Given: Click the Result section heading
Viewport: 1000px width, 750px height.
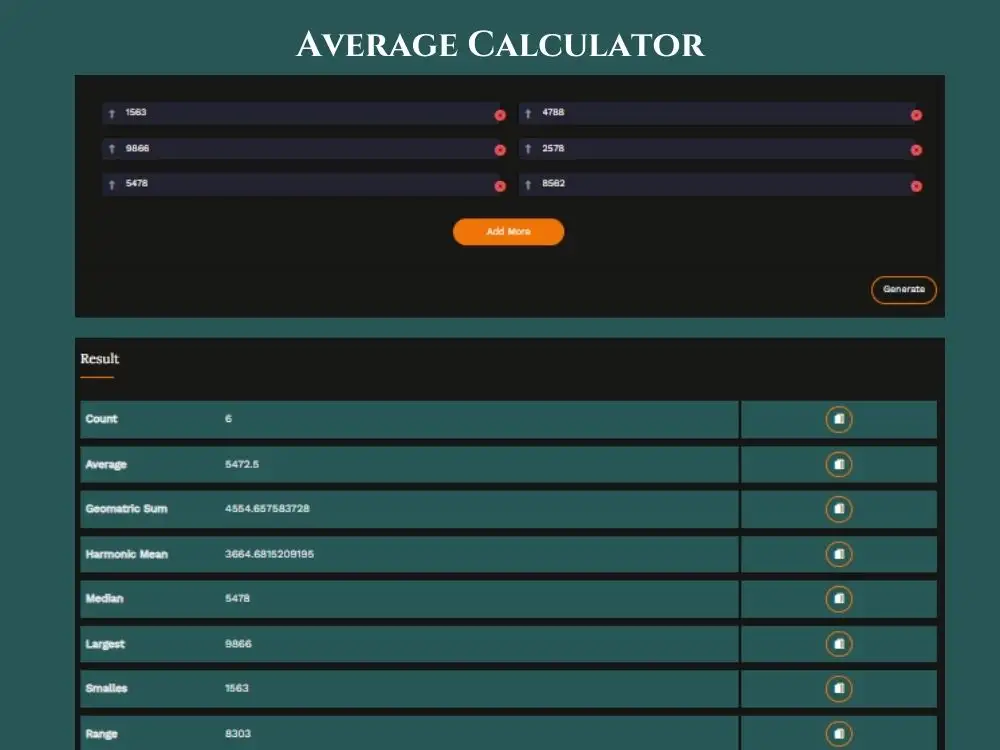Looking at the screenshot, I should (x=97, y=358).
